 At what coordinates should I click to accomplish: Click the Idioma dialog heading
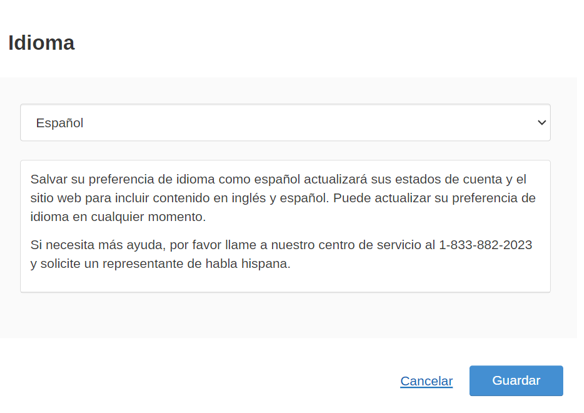pos(41,43)
